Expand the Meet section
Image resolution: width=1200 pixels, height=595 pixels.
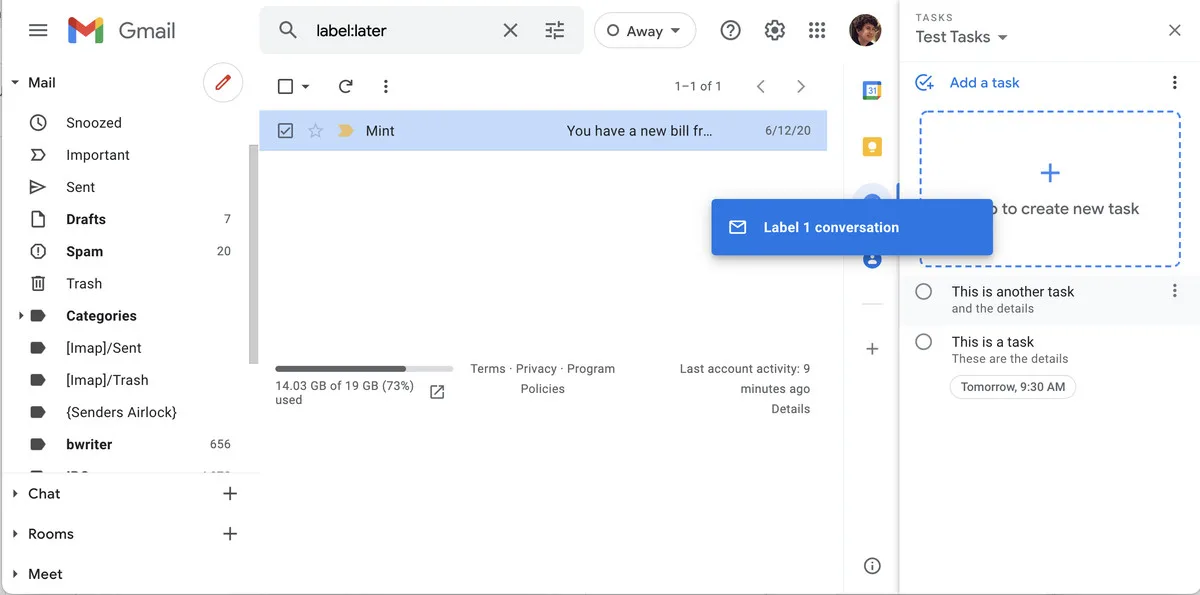point(15,574)
